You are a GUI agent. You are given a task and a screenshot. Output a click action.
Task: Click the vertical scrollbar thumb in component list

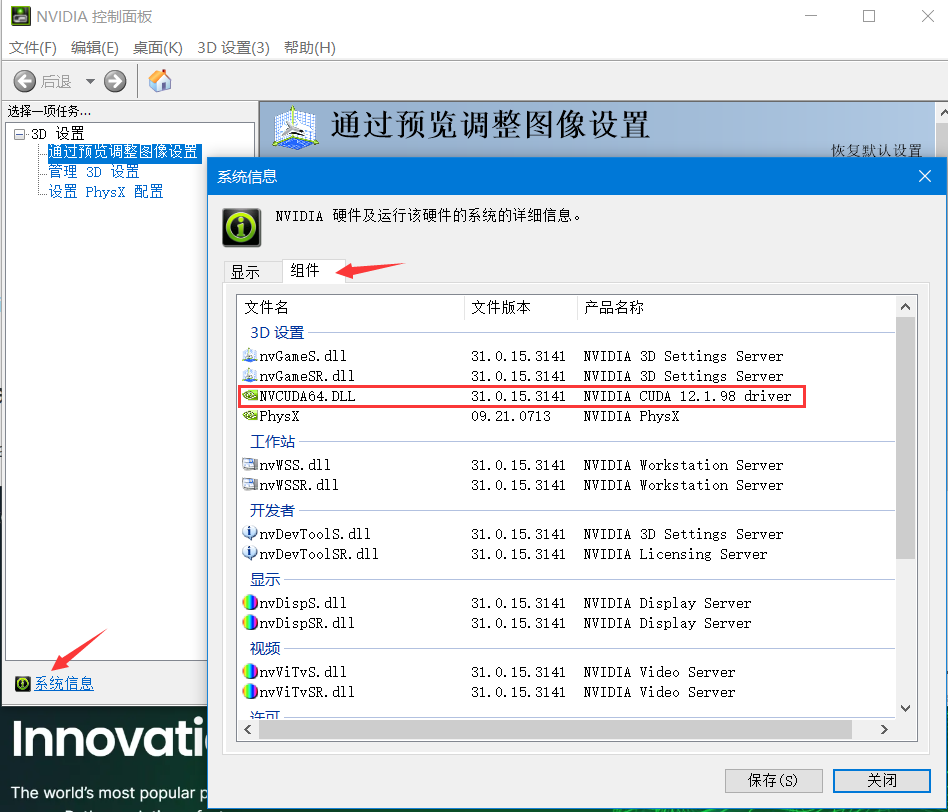tap(905, 438)
